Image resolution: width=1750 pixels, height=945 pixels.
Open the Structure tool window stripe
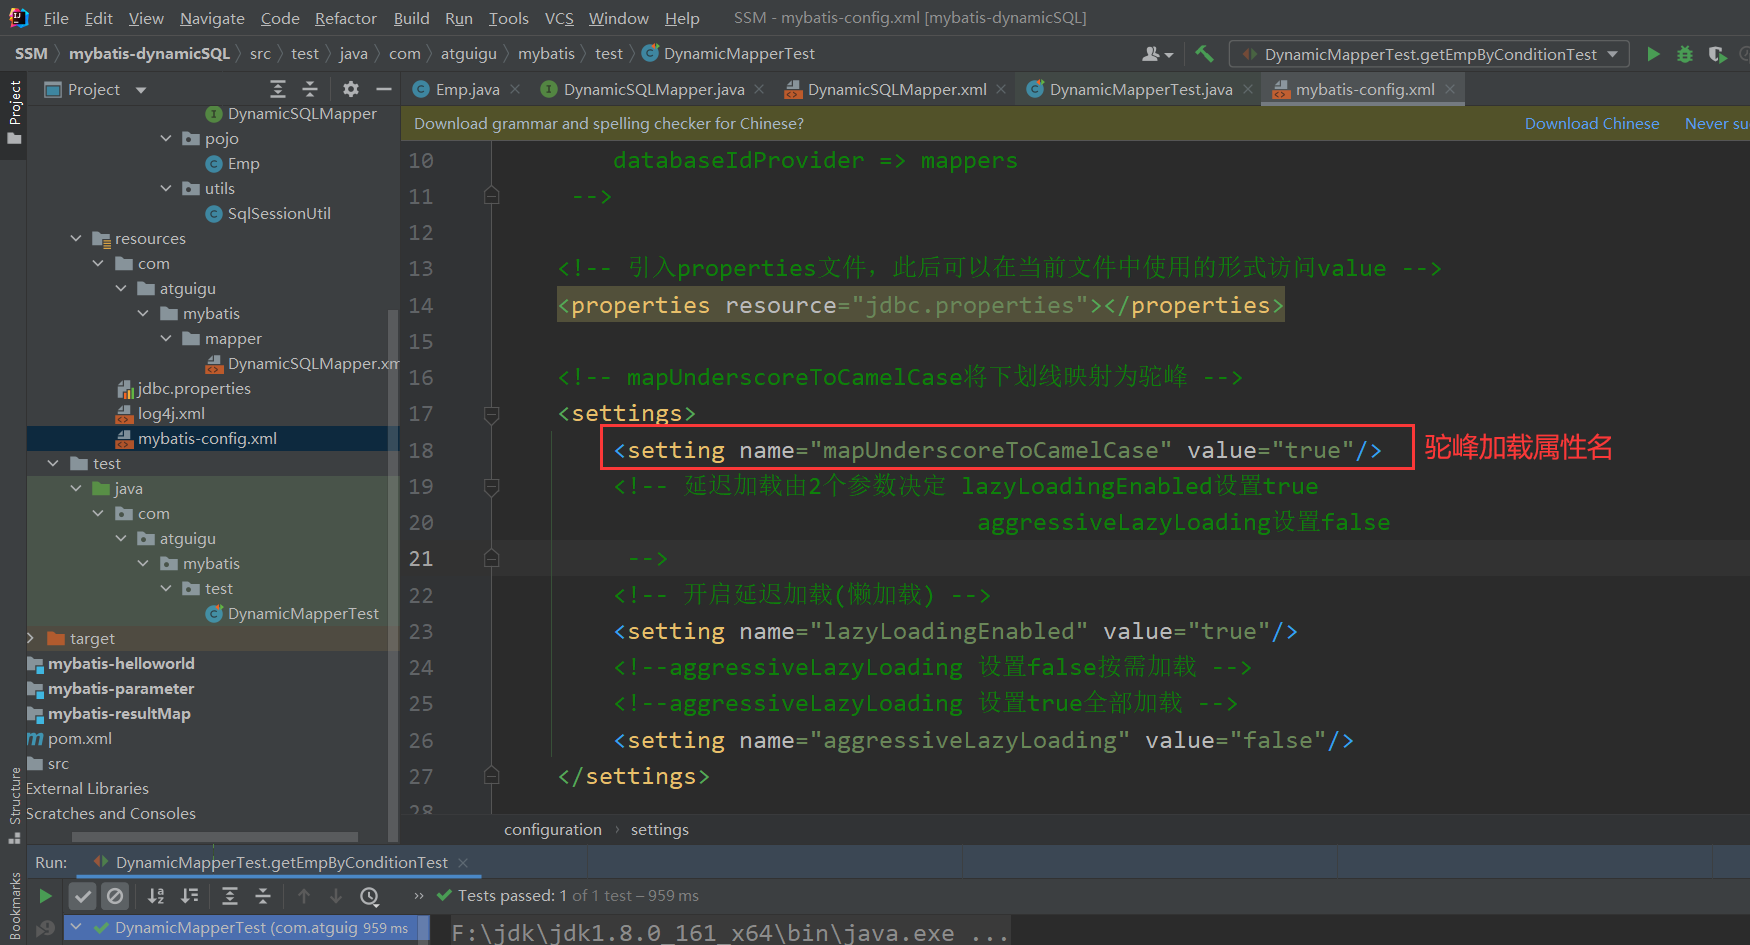[x=14, y=805]
